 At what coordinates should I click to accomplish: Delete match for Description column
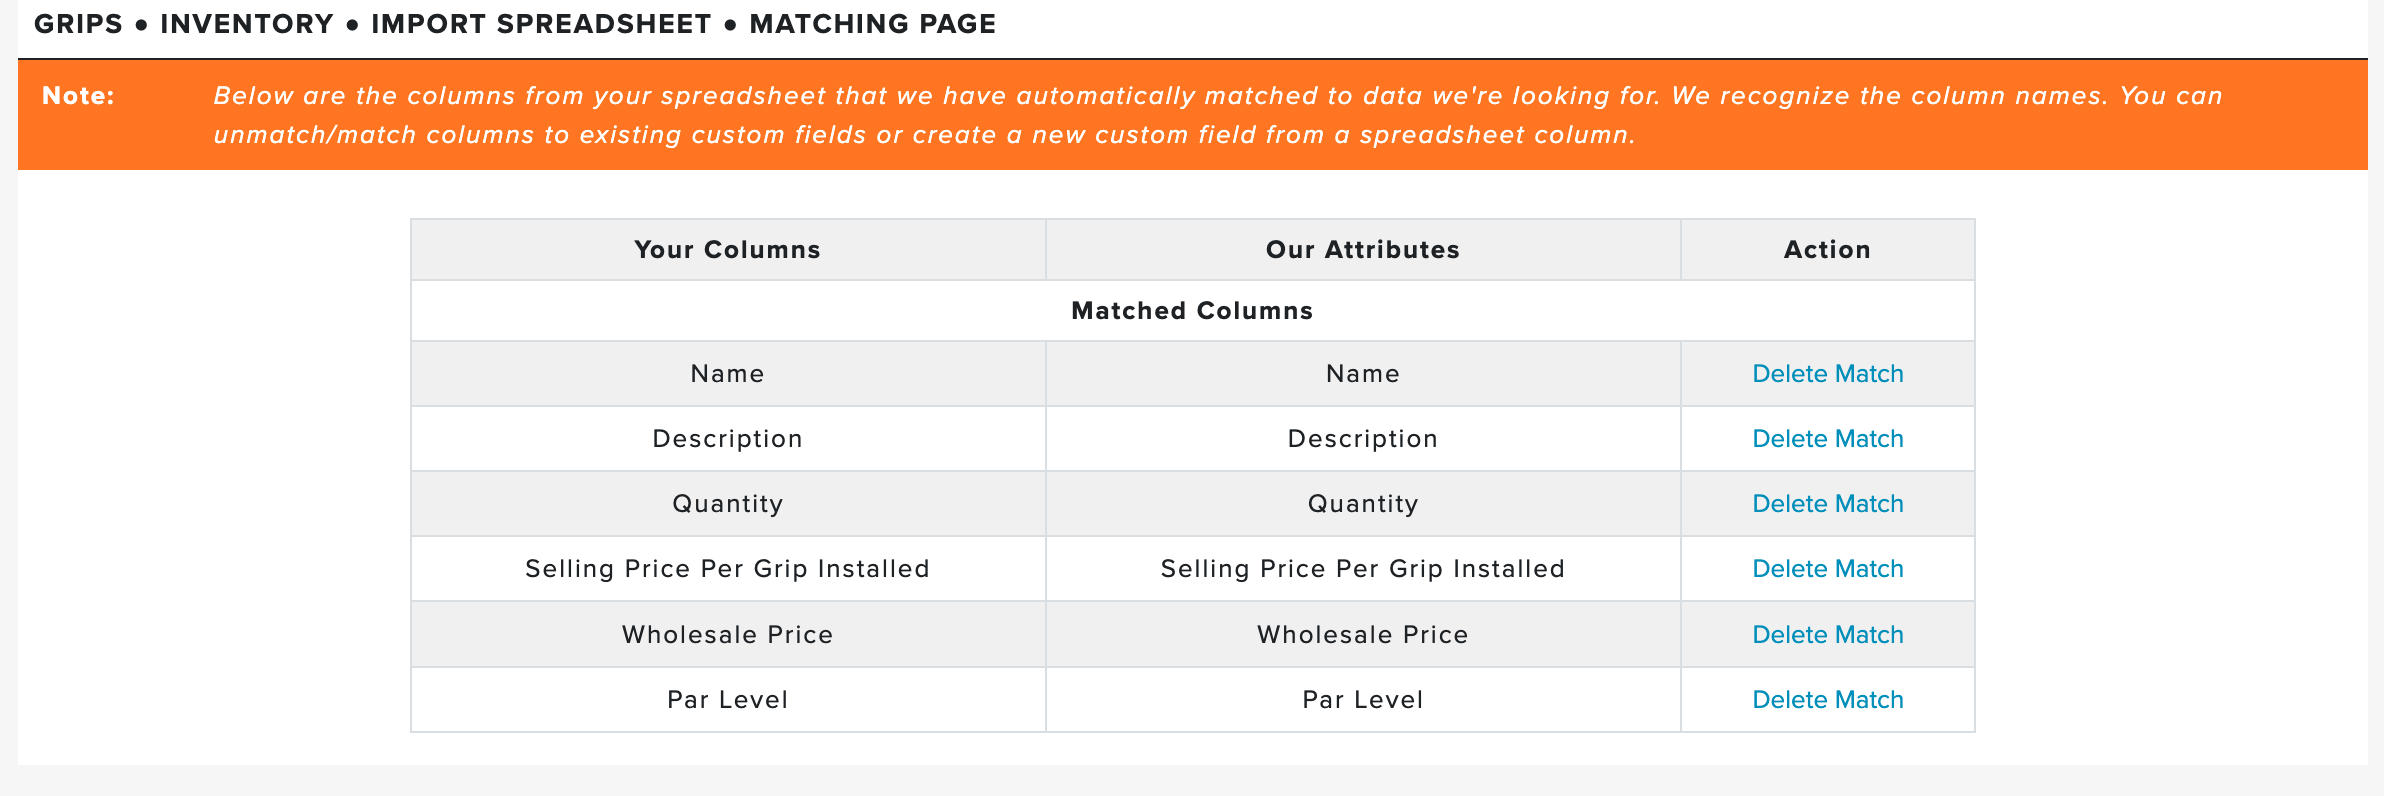1827,439
